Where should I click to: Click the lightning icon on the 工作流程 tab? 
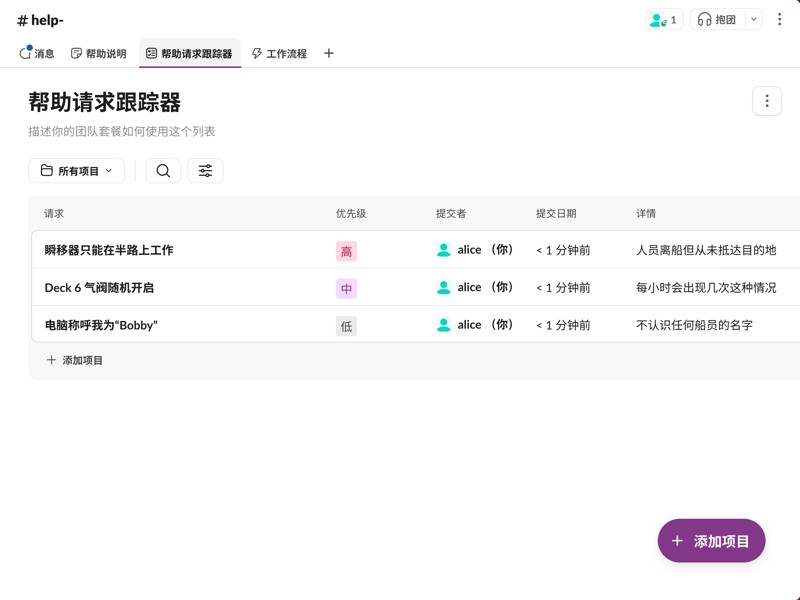[x=257, y=53]
